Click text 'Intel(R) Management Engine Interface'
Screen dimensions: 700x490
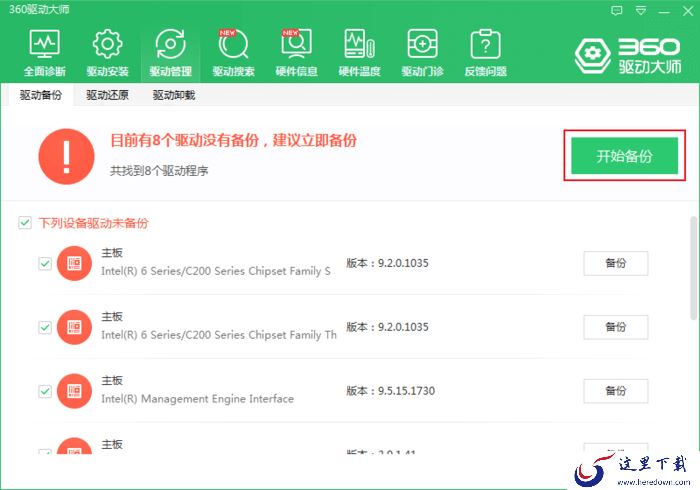[x=197, y=399]
